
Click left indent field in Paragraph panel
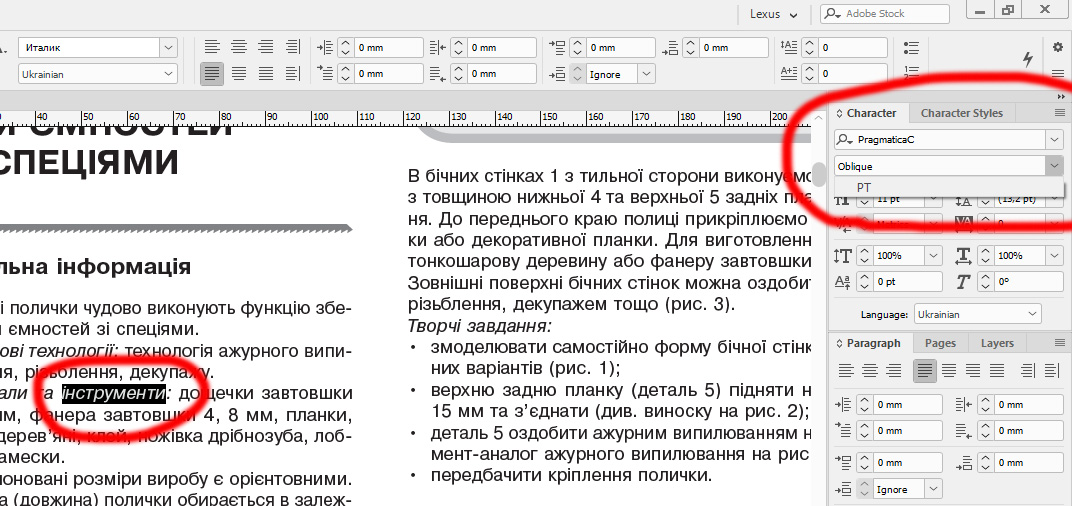pyautogui.click(x=907, y=405)
